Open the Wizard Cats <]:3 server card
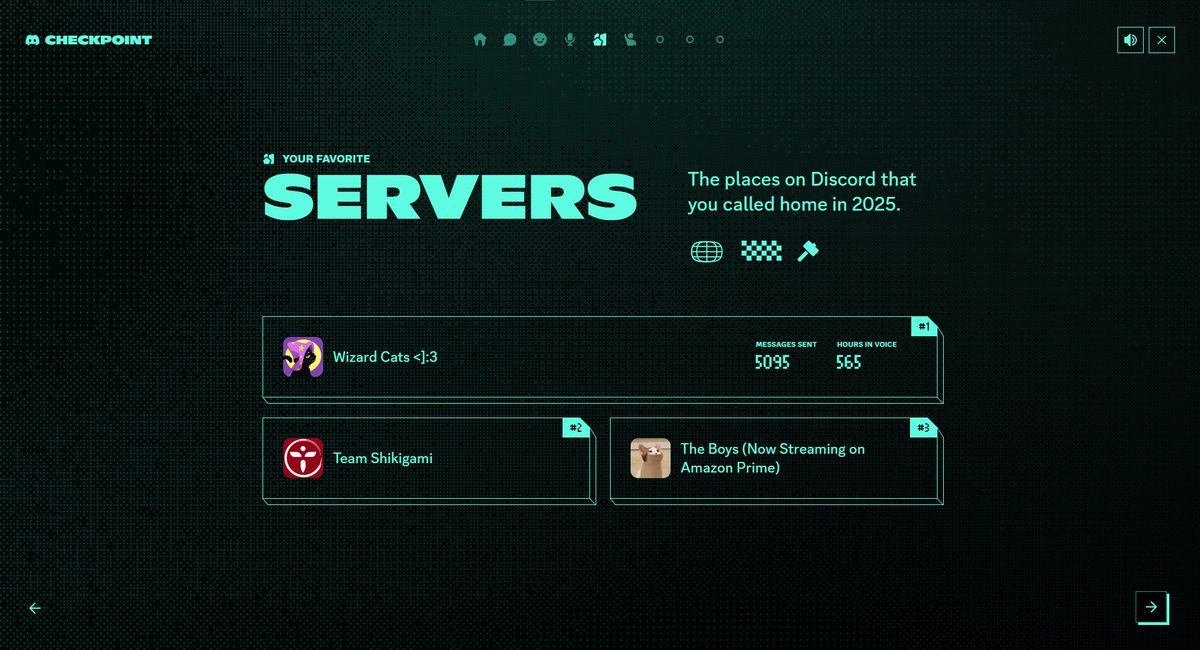Screen dimensions: 1200x650 click(x=603, y=359)
